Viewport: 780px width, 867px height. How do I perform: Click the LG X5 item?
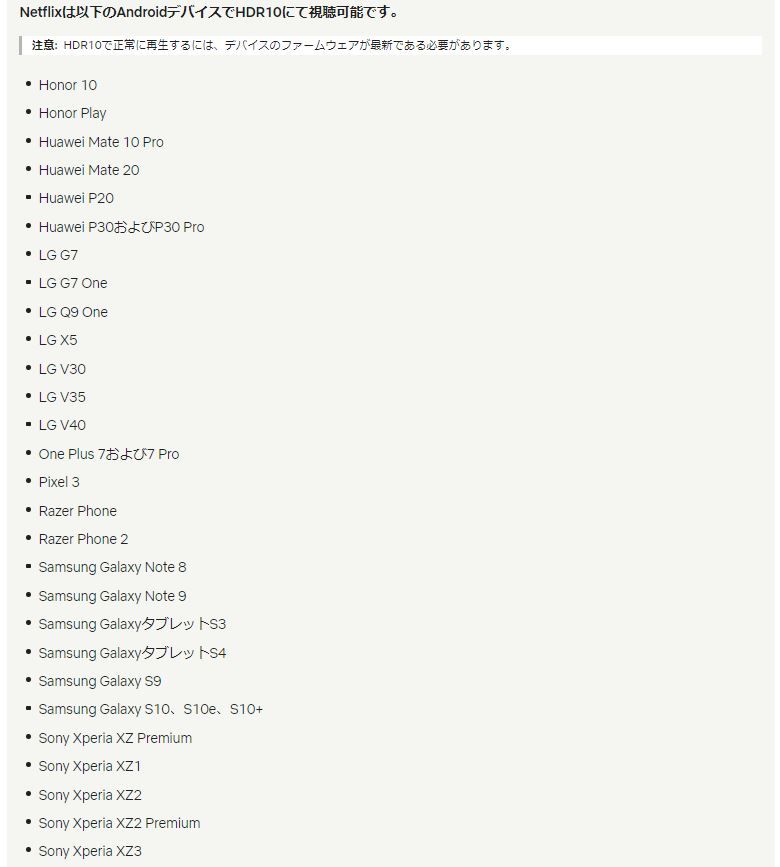(58, 340)
